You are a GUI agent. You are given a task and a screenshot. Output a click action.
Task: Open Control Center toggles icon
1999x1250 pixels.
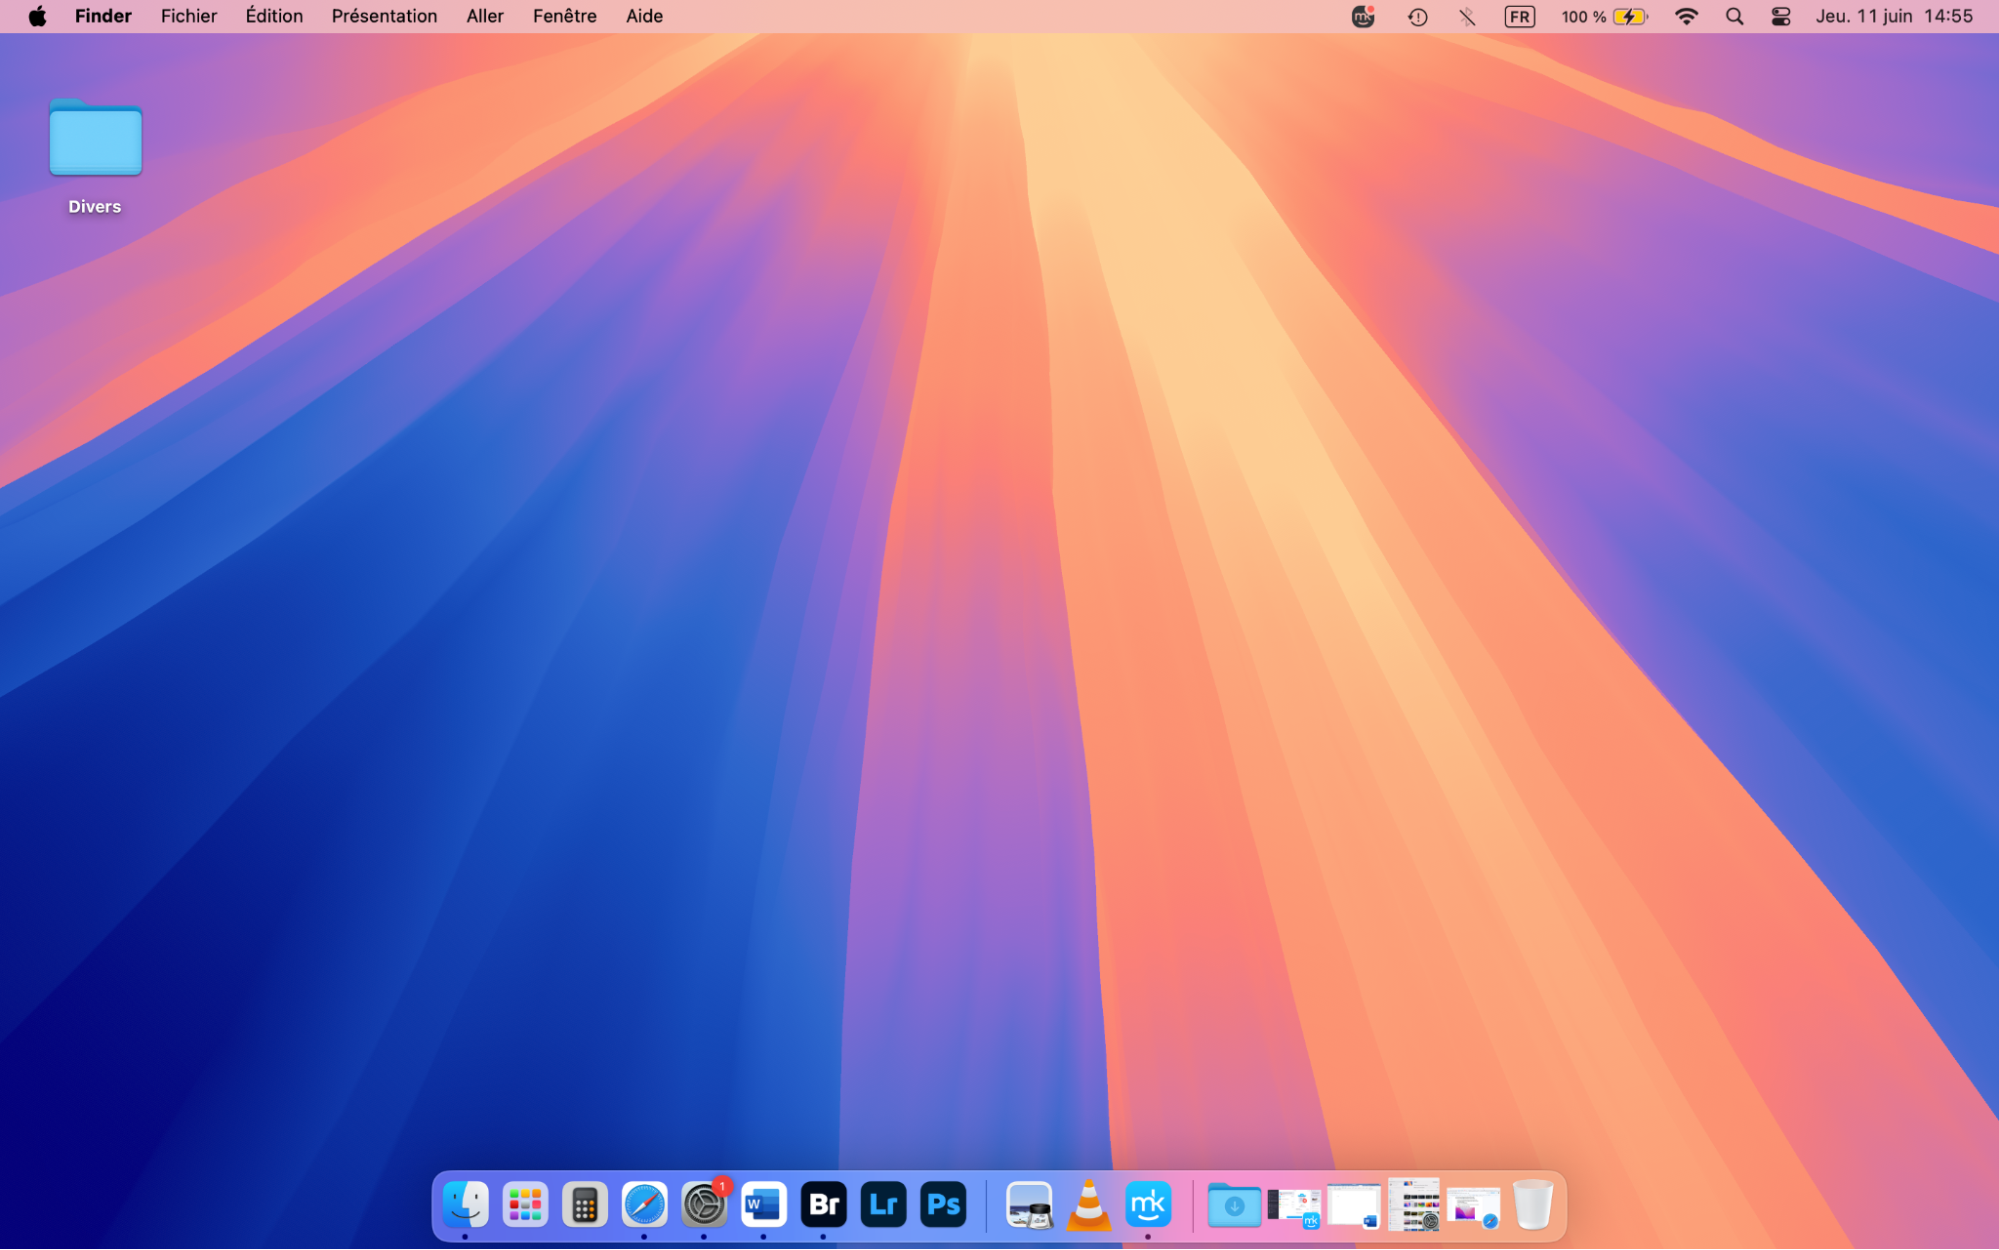pyautogui.click(x=1780, y=17)
